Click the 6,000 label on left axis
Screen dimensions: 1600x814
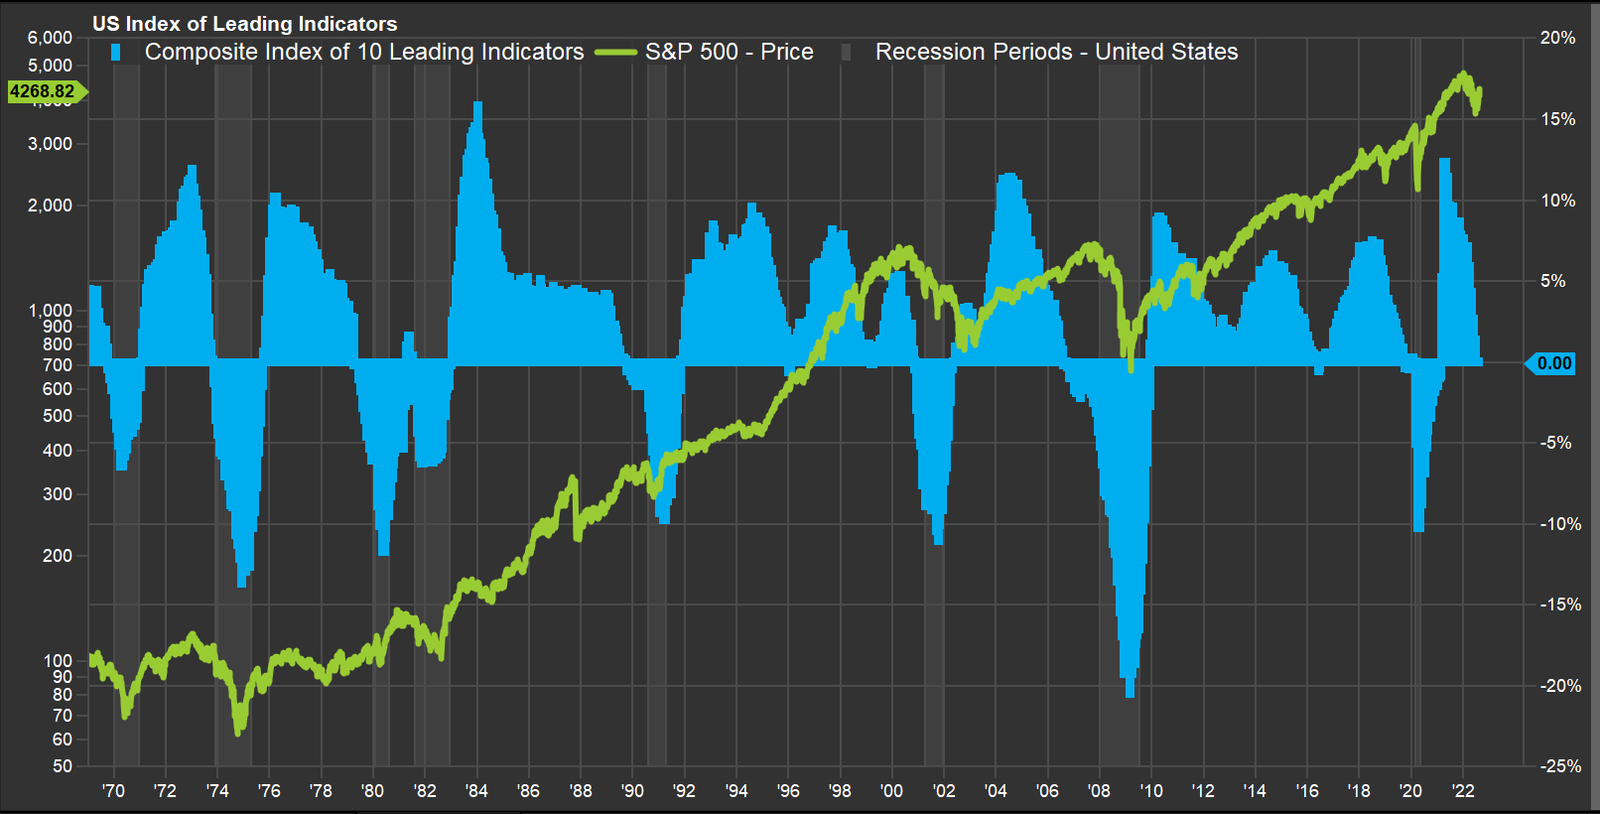(x=50, y=38)
